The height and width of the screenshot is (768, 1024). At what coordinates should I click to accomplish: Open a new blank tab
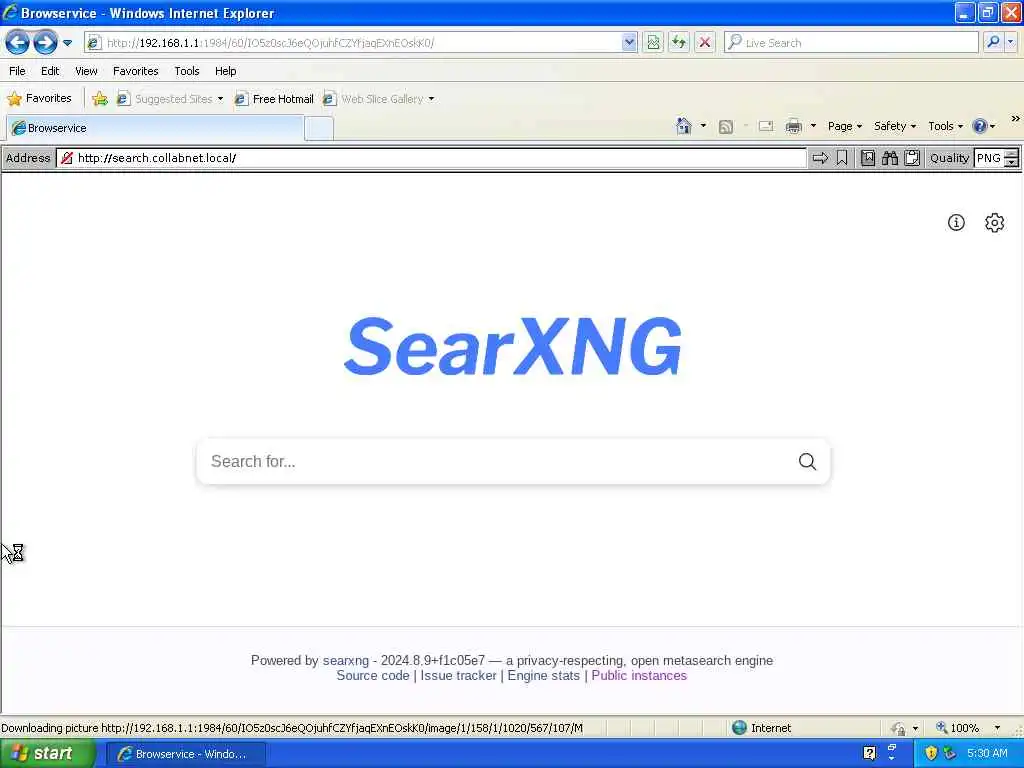click(x=319, y=129)
